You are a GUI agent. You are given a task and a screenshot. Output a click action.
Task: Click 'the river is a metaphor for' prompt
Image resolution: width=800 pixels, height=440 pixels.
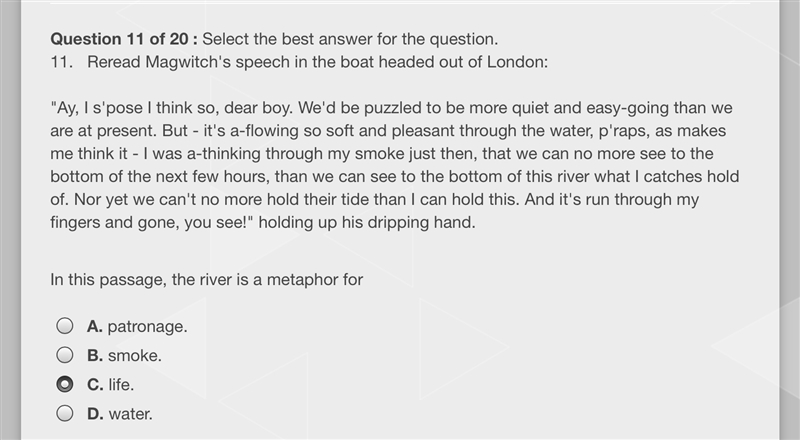pos(267,280)
